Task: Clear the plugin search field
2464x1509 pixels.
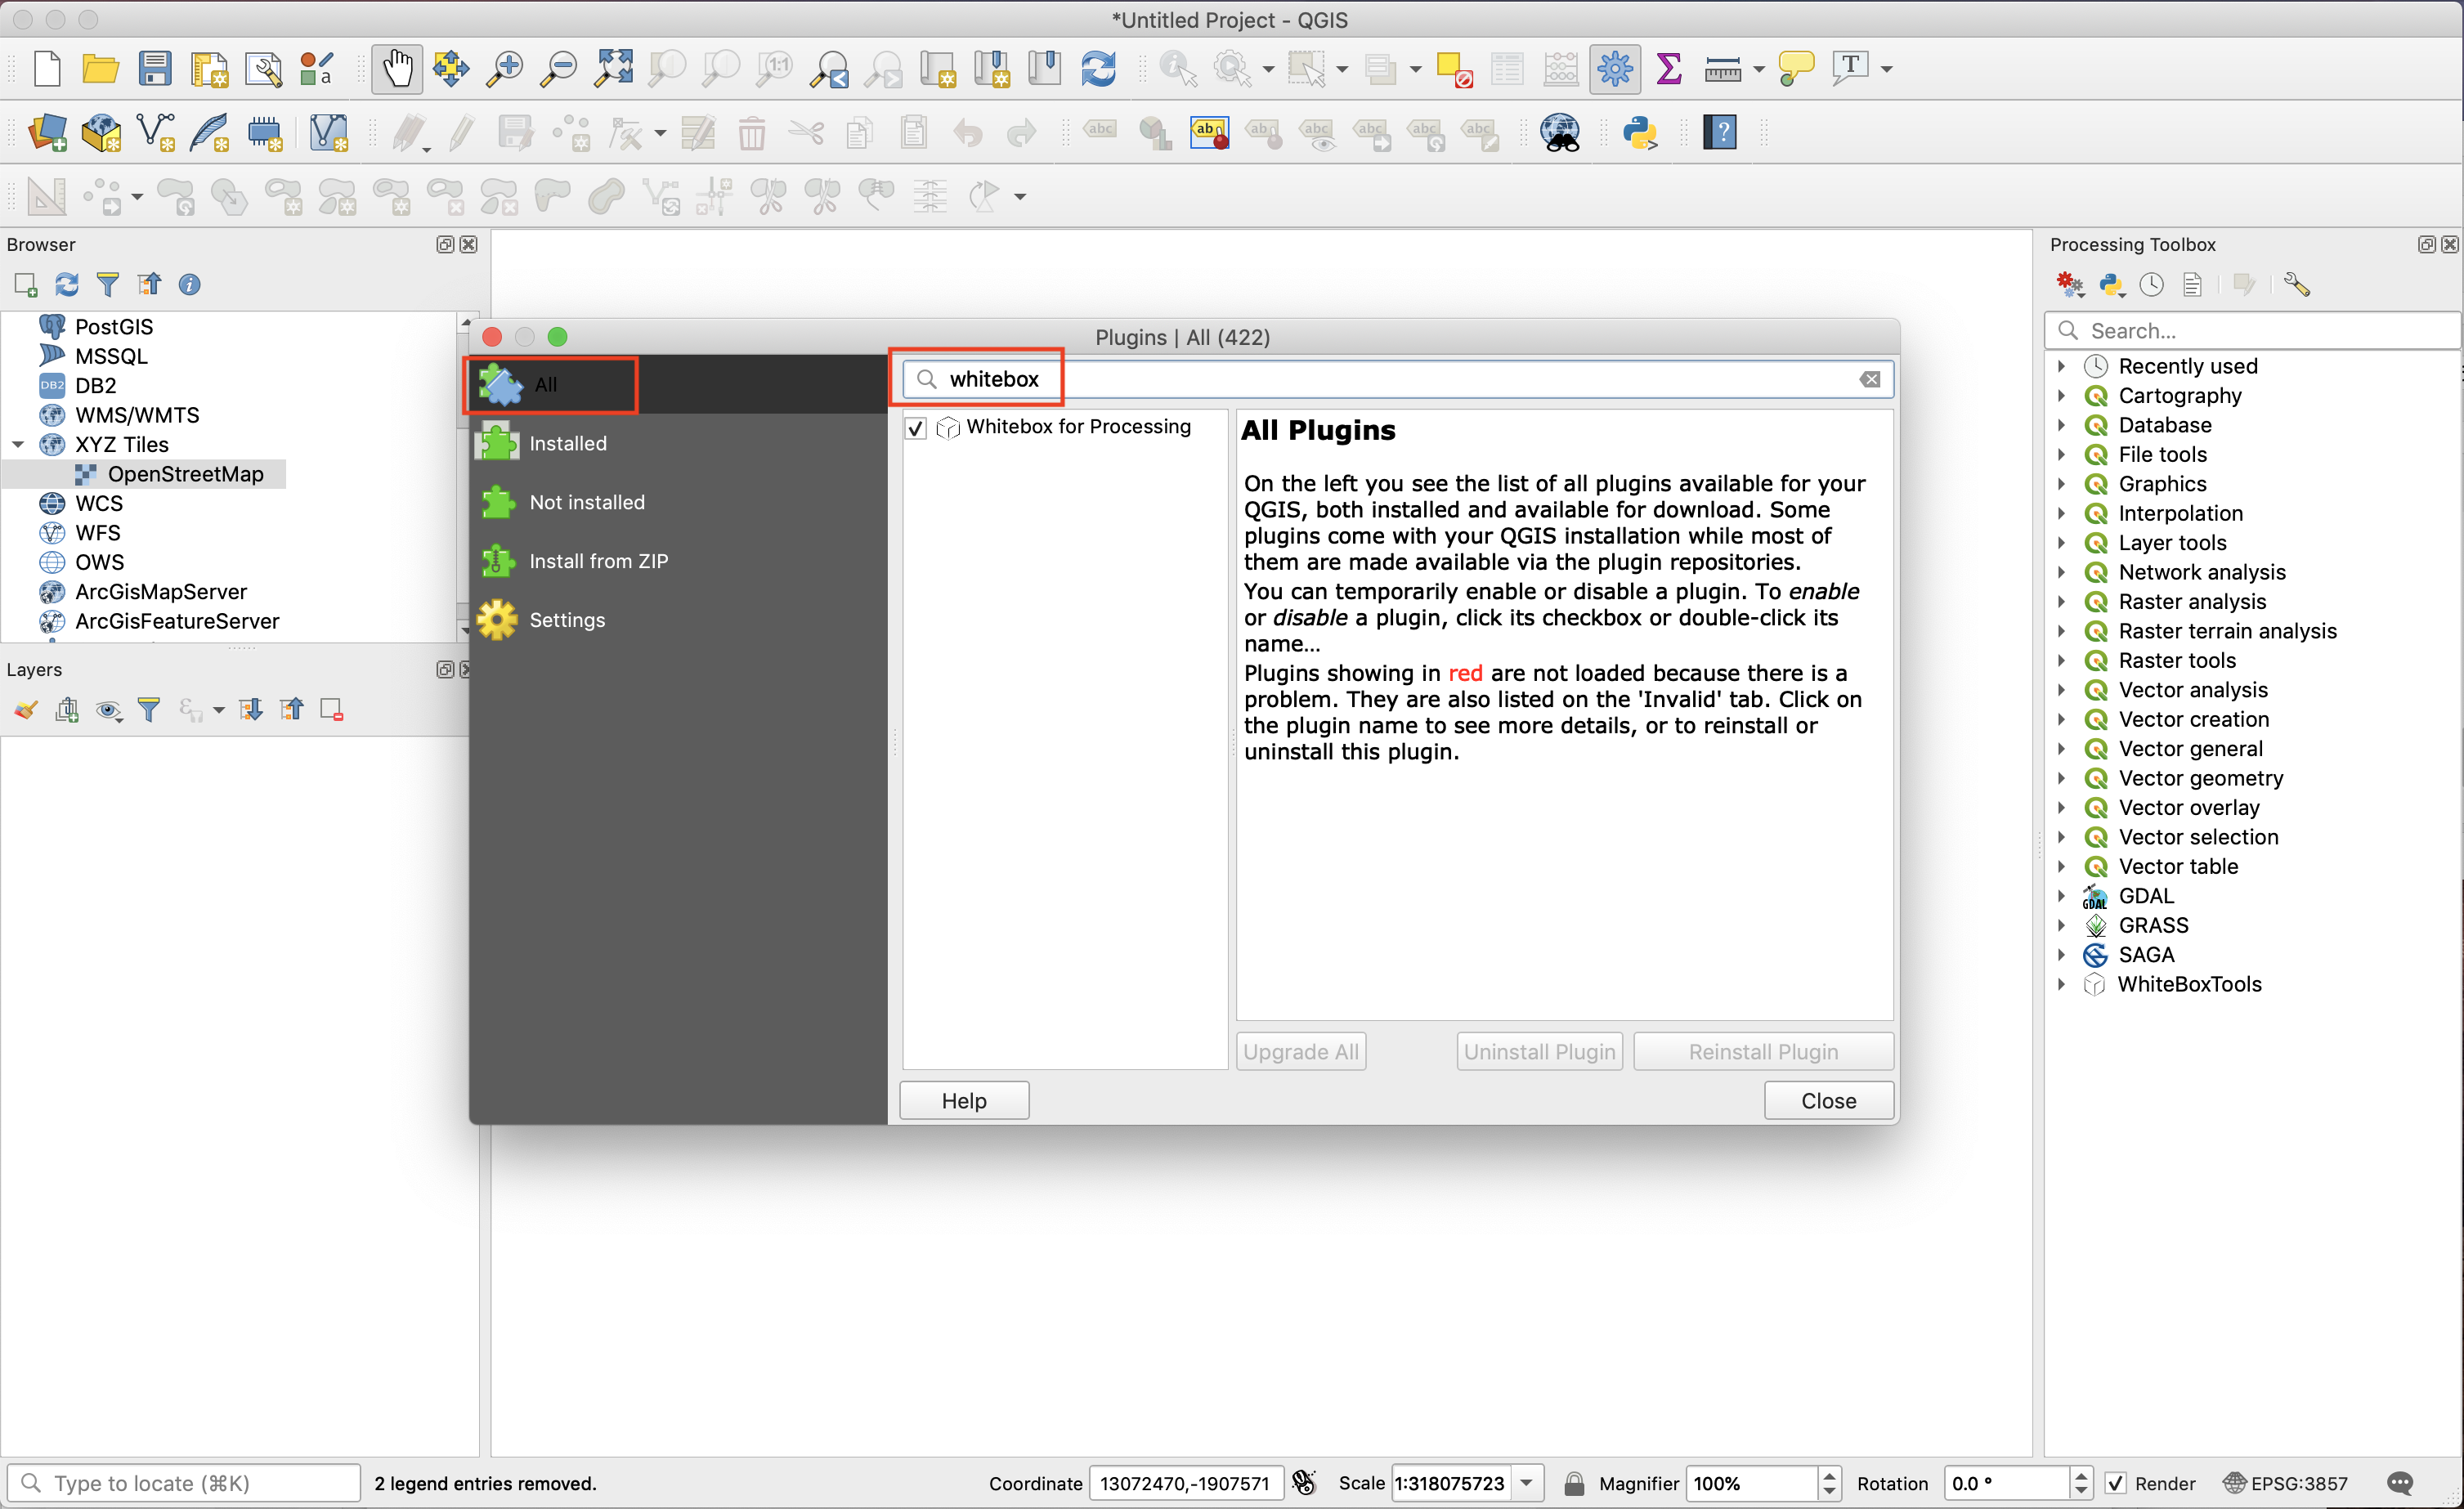Action: coord(1870,380)
